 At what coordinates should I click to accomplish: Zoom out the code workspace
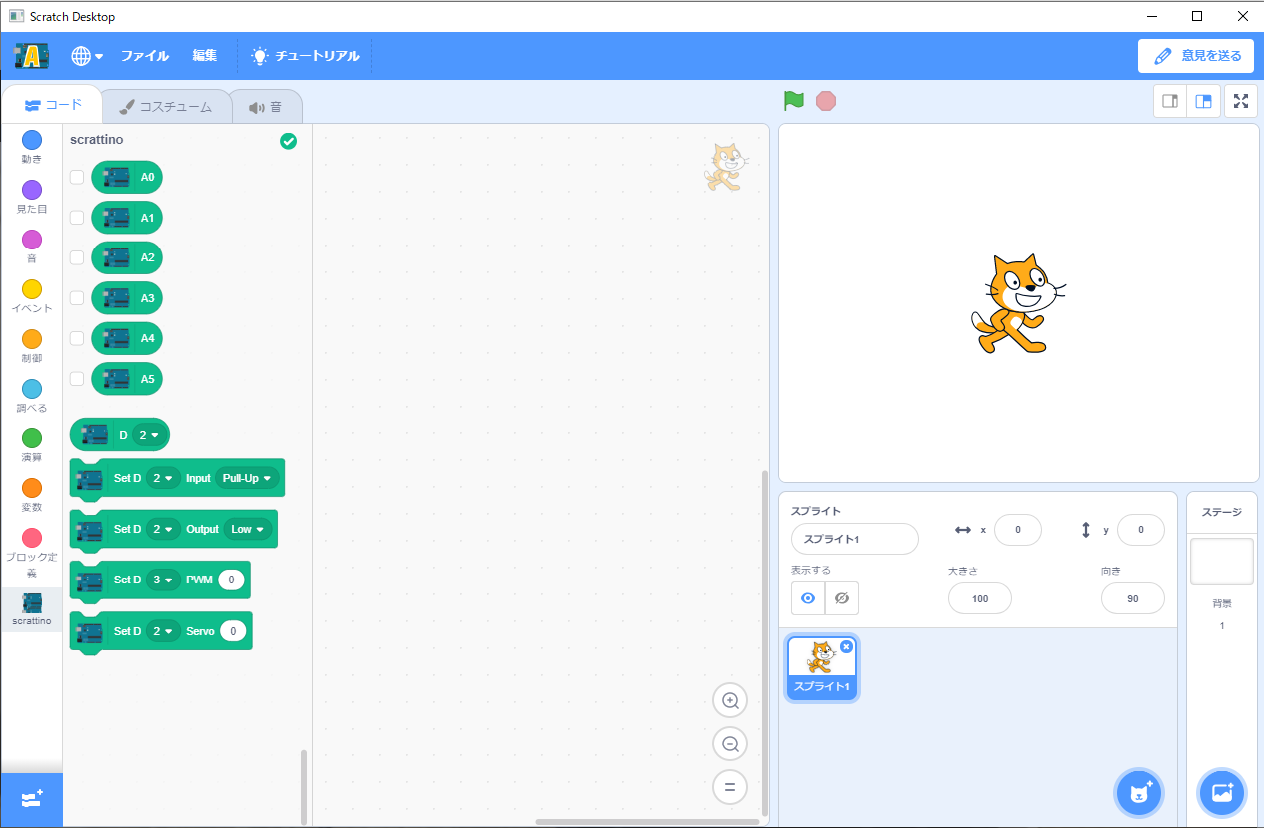click(730, 744)
